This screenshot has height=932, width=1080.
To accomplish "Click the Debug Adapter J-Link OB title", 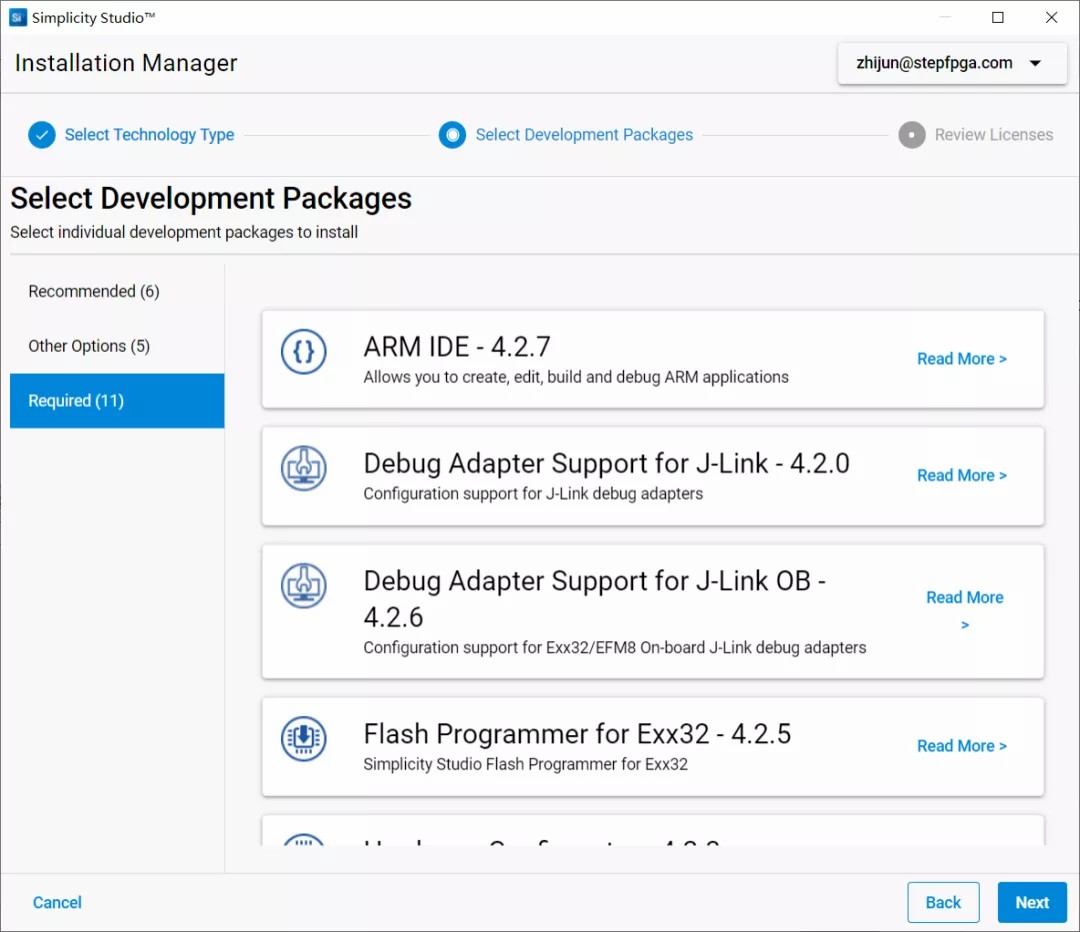I will click(x=594, y=599).
